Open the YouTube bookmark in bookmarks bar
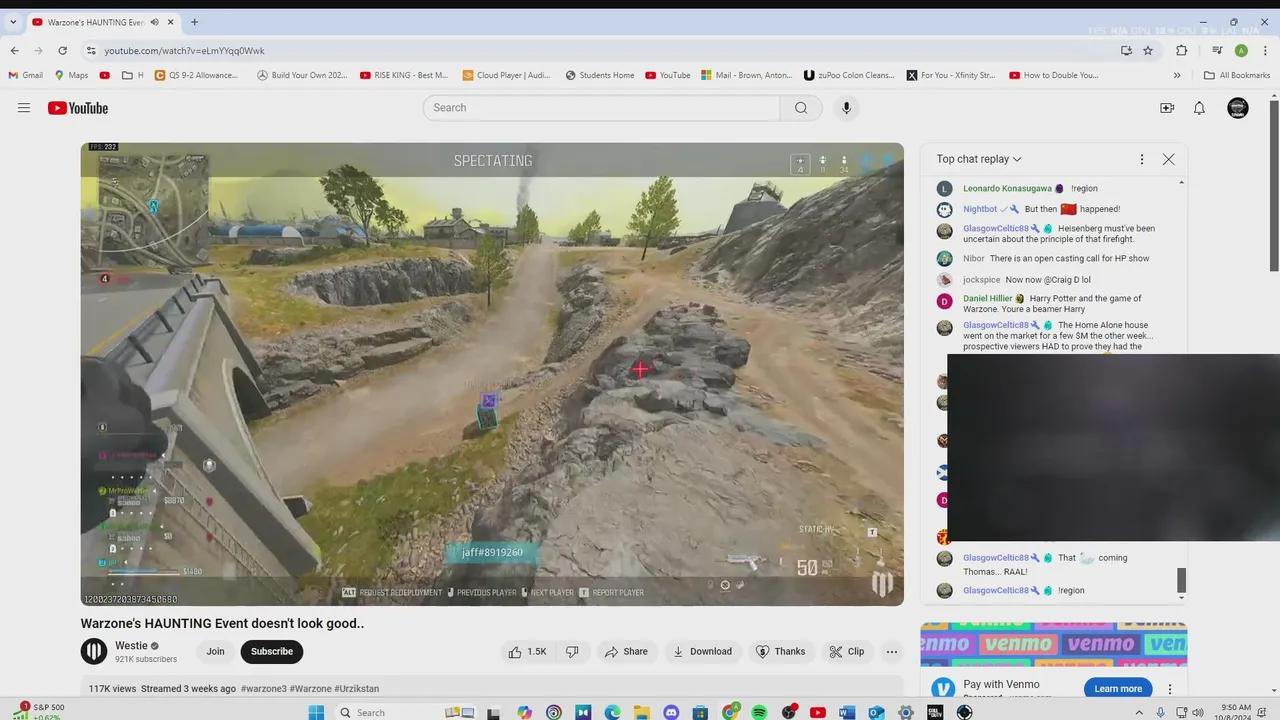1280x720 pixels. [668, 75]
